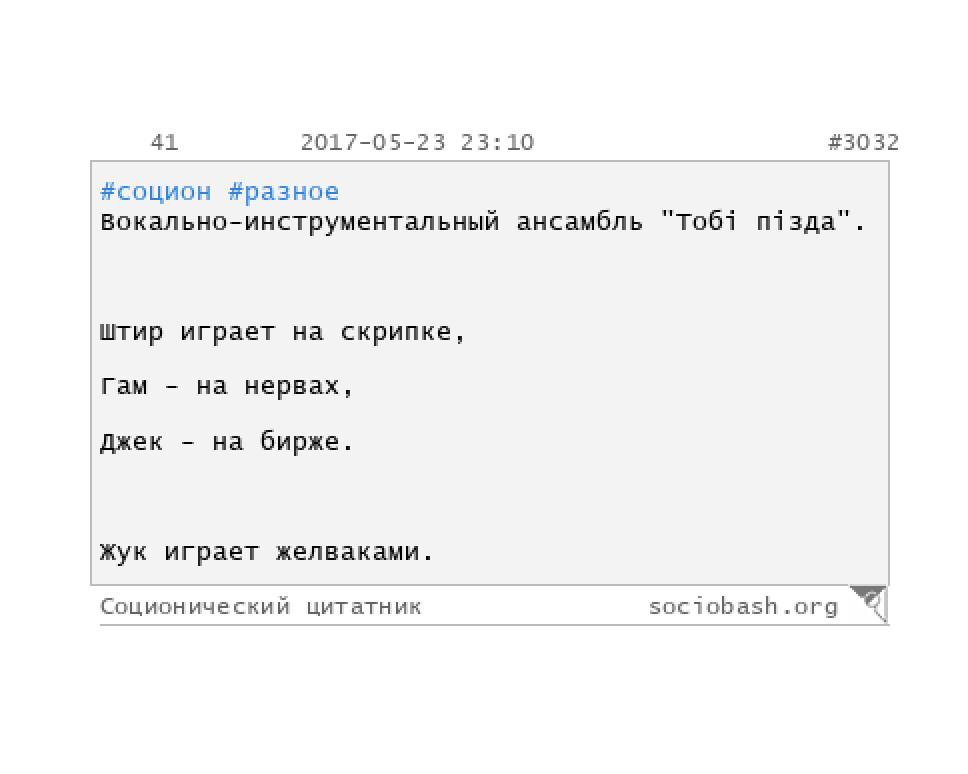Click the time 23:10
This screenshot has width=968, height=774.
(x=497, y=143)
